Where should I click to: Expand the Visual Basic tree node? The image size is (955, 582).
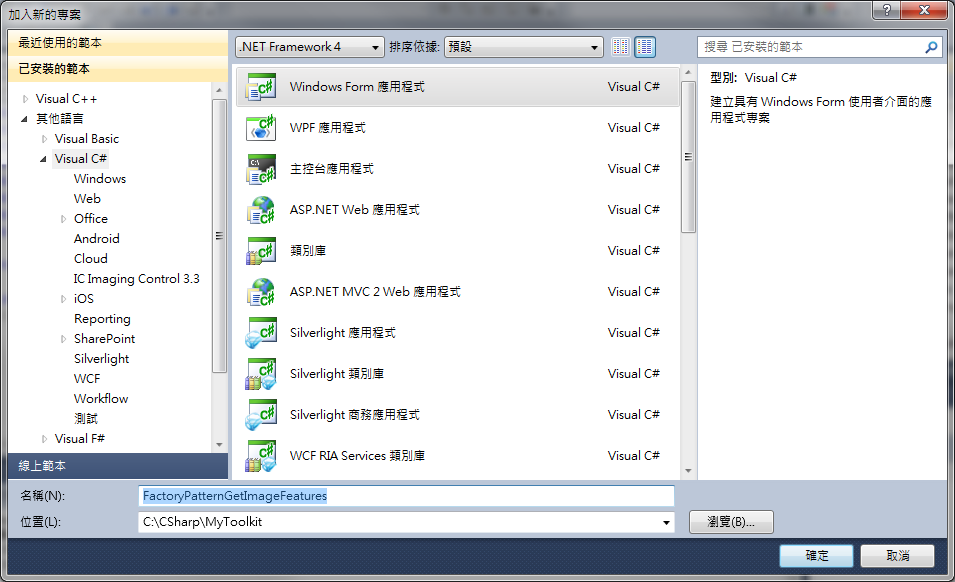click(44, 139)
